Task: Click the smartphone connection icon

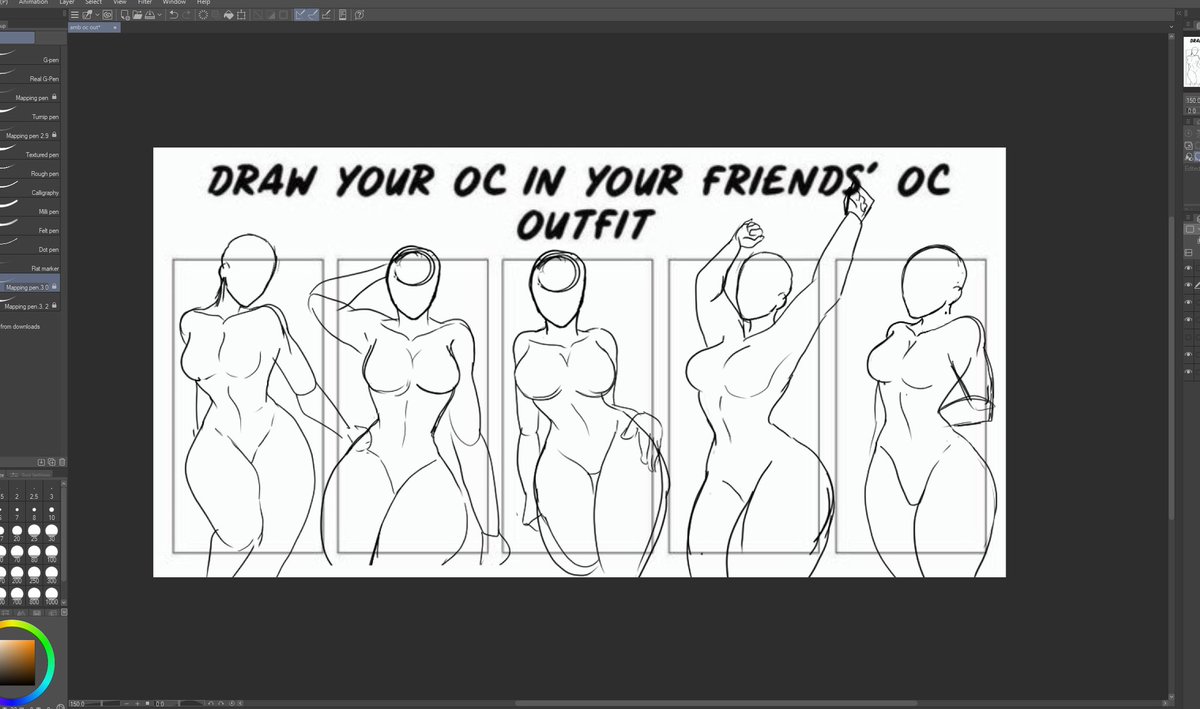Action: 343,15
